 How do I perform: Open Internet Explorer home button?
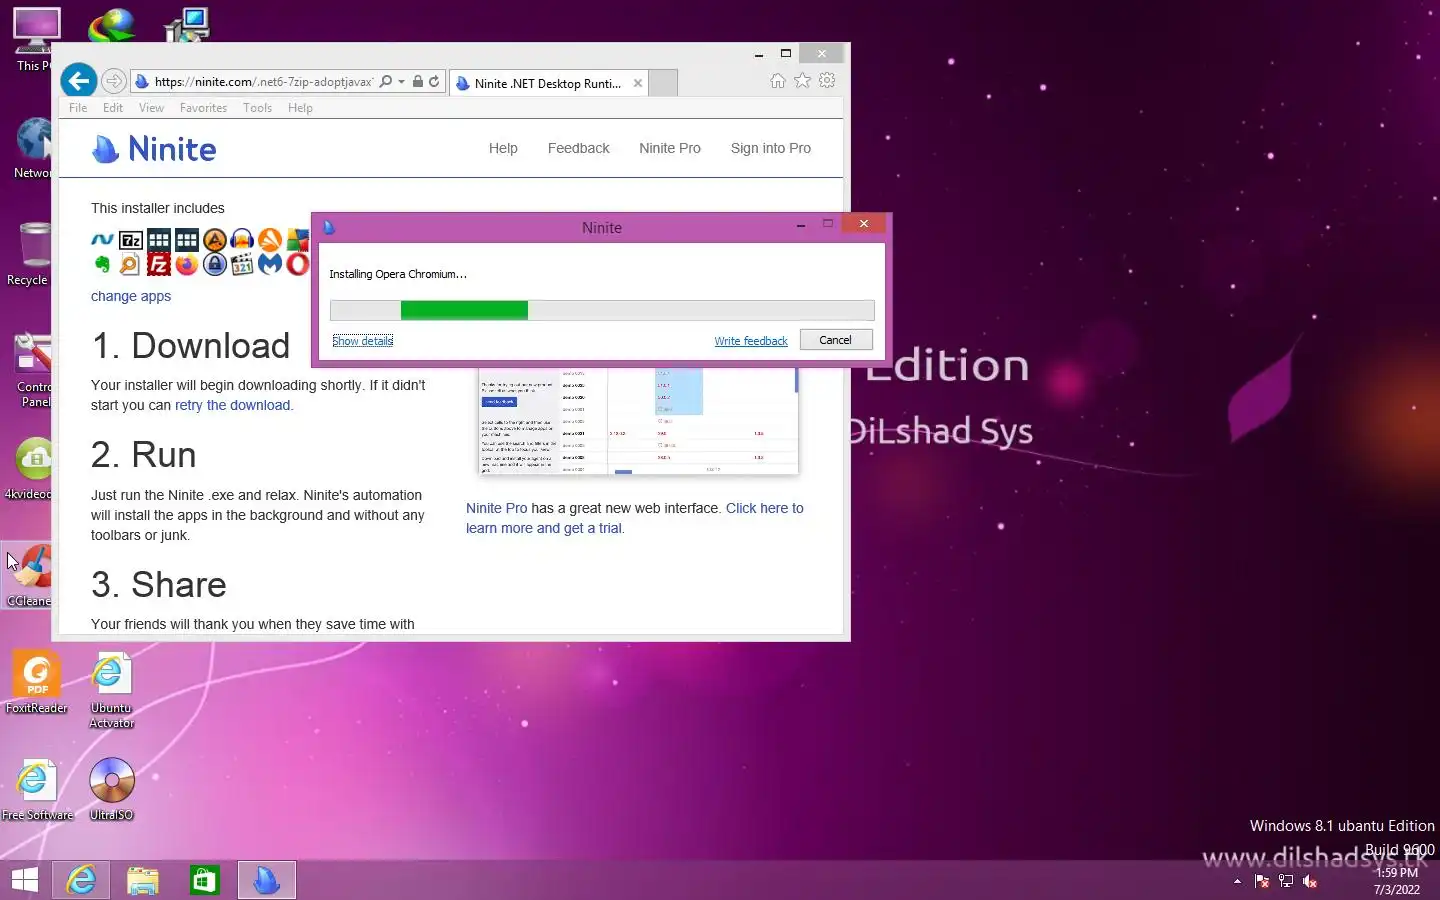coord(778,81)
